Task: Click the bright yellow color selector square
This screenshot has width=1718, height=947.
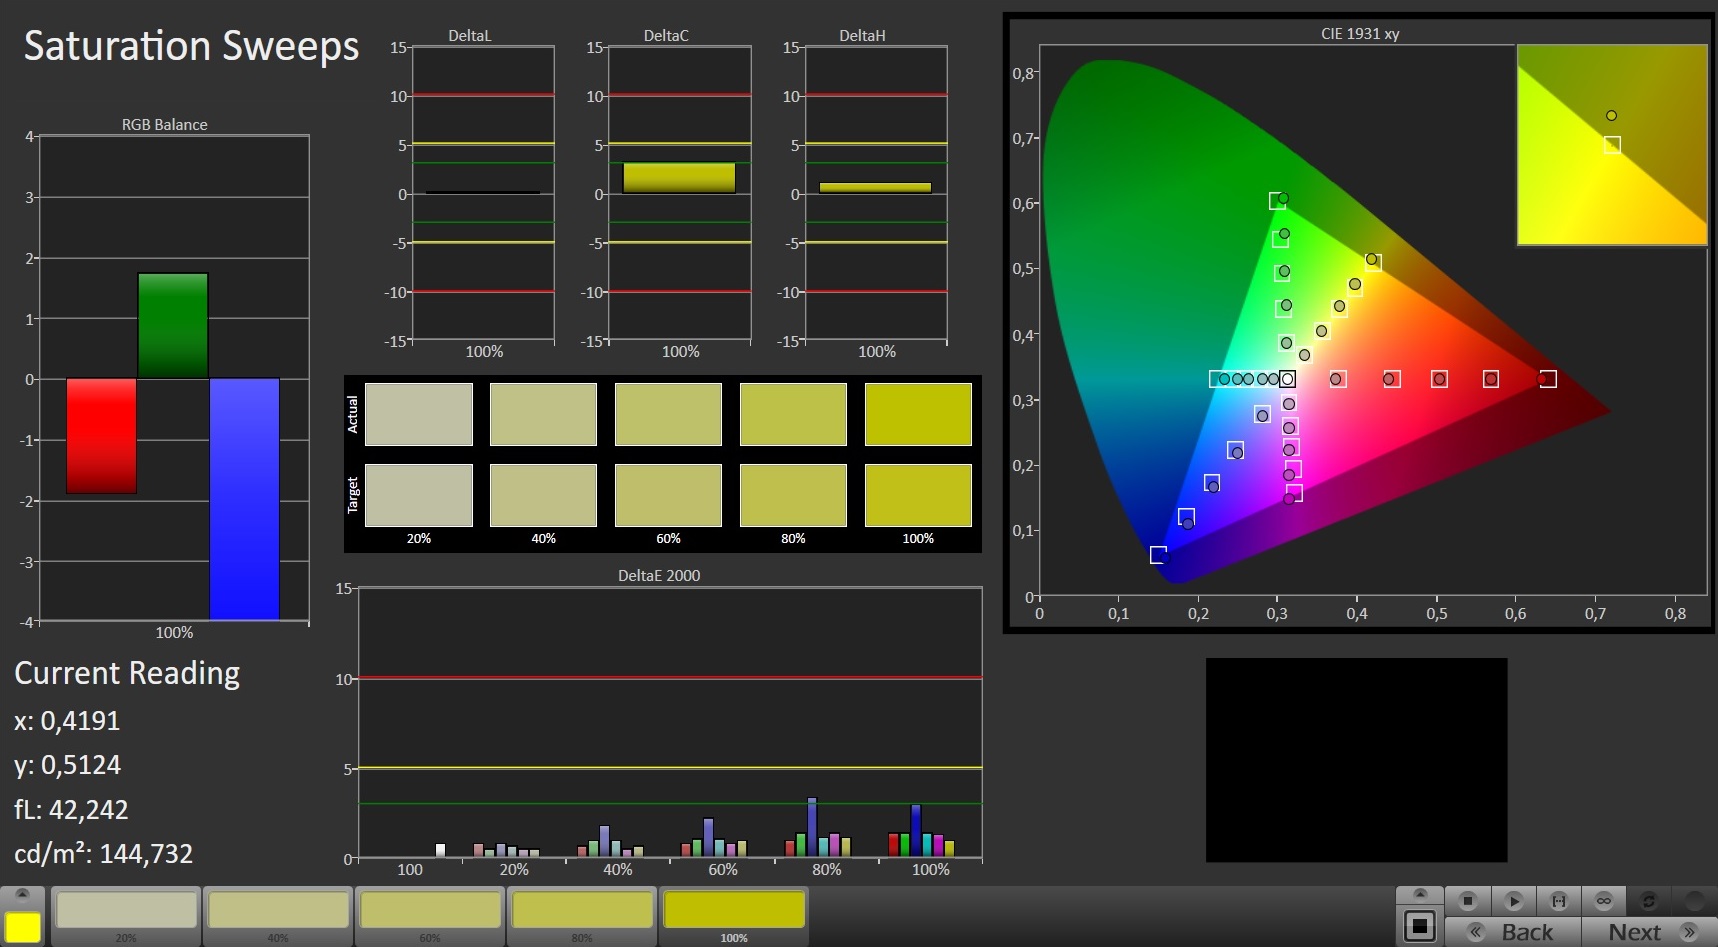Action: tap(23, 927)
